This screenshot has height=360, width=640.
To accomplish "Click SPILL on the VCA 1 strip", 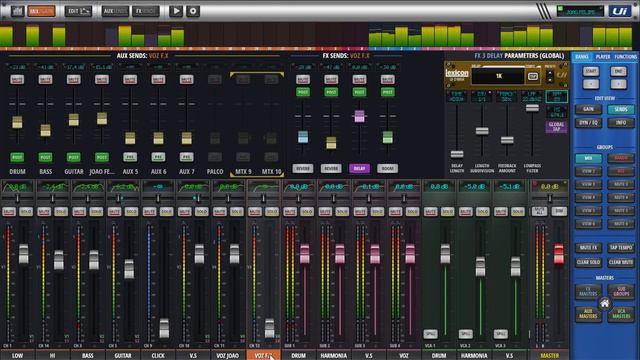I will coord(430,333).
